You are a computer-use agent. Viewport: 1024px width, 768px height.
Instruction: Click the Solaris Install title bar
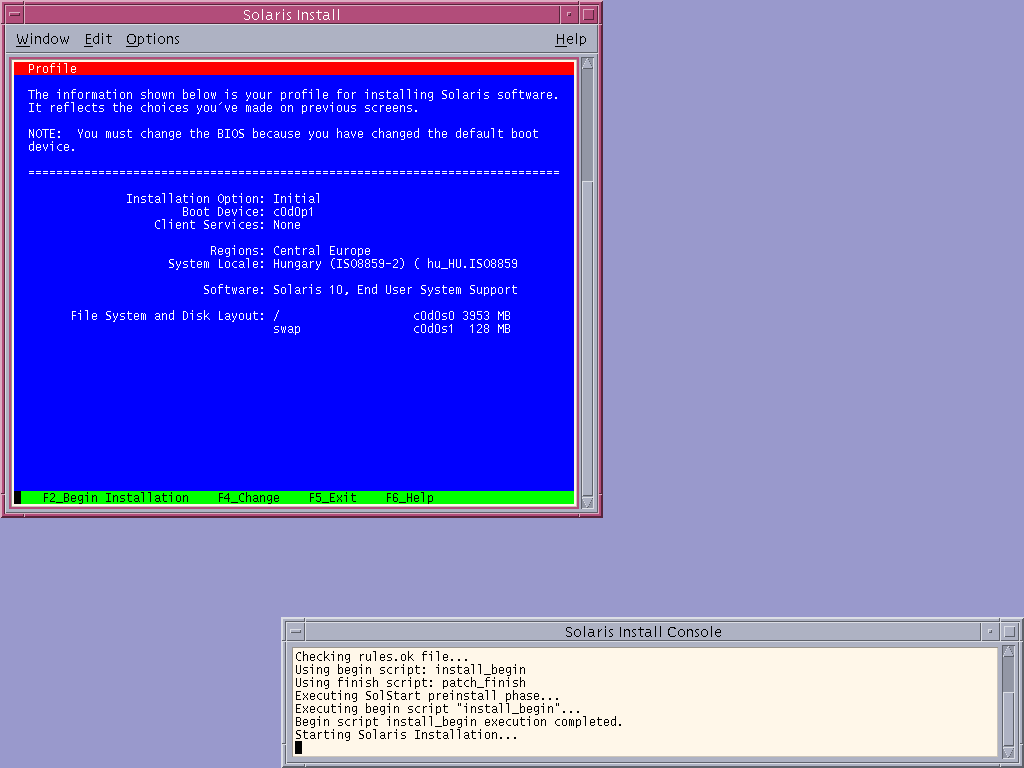292,14
